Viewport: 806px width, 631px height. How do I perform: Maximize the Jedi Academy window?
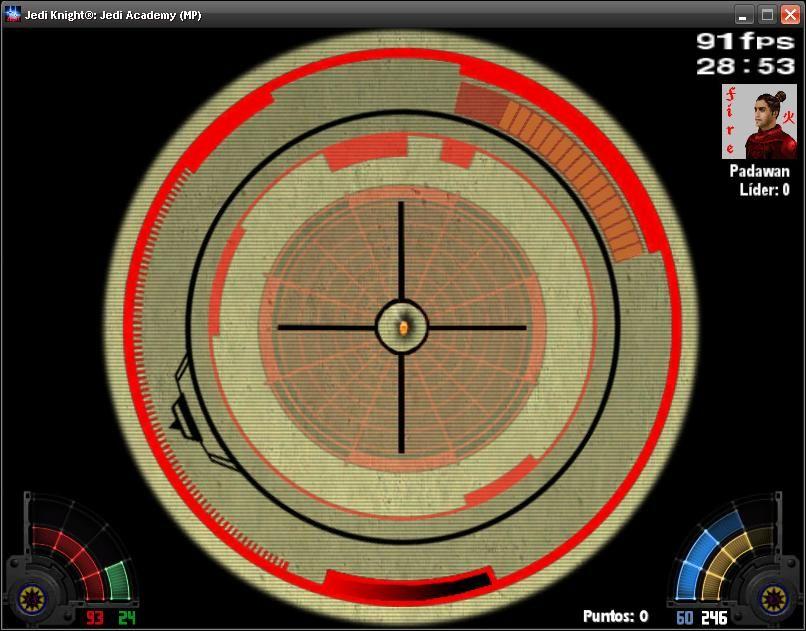pos(767,15)
